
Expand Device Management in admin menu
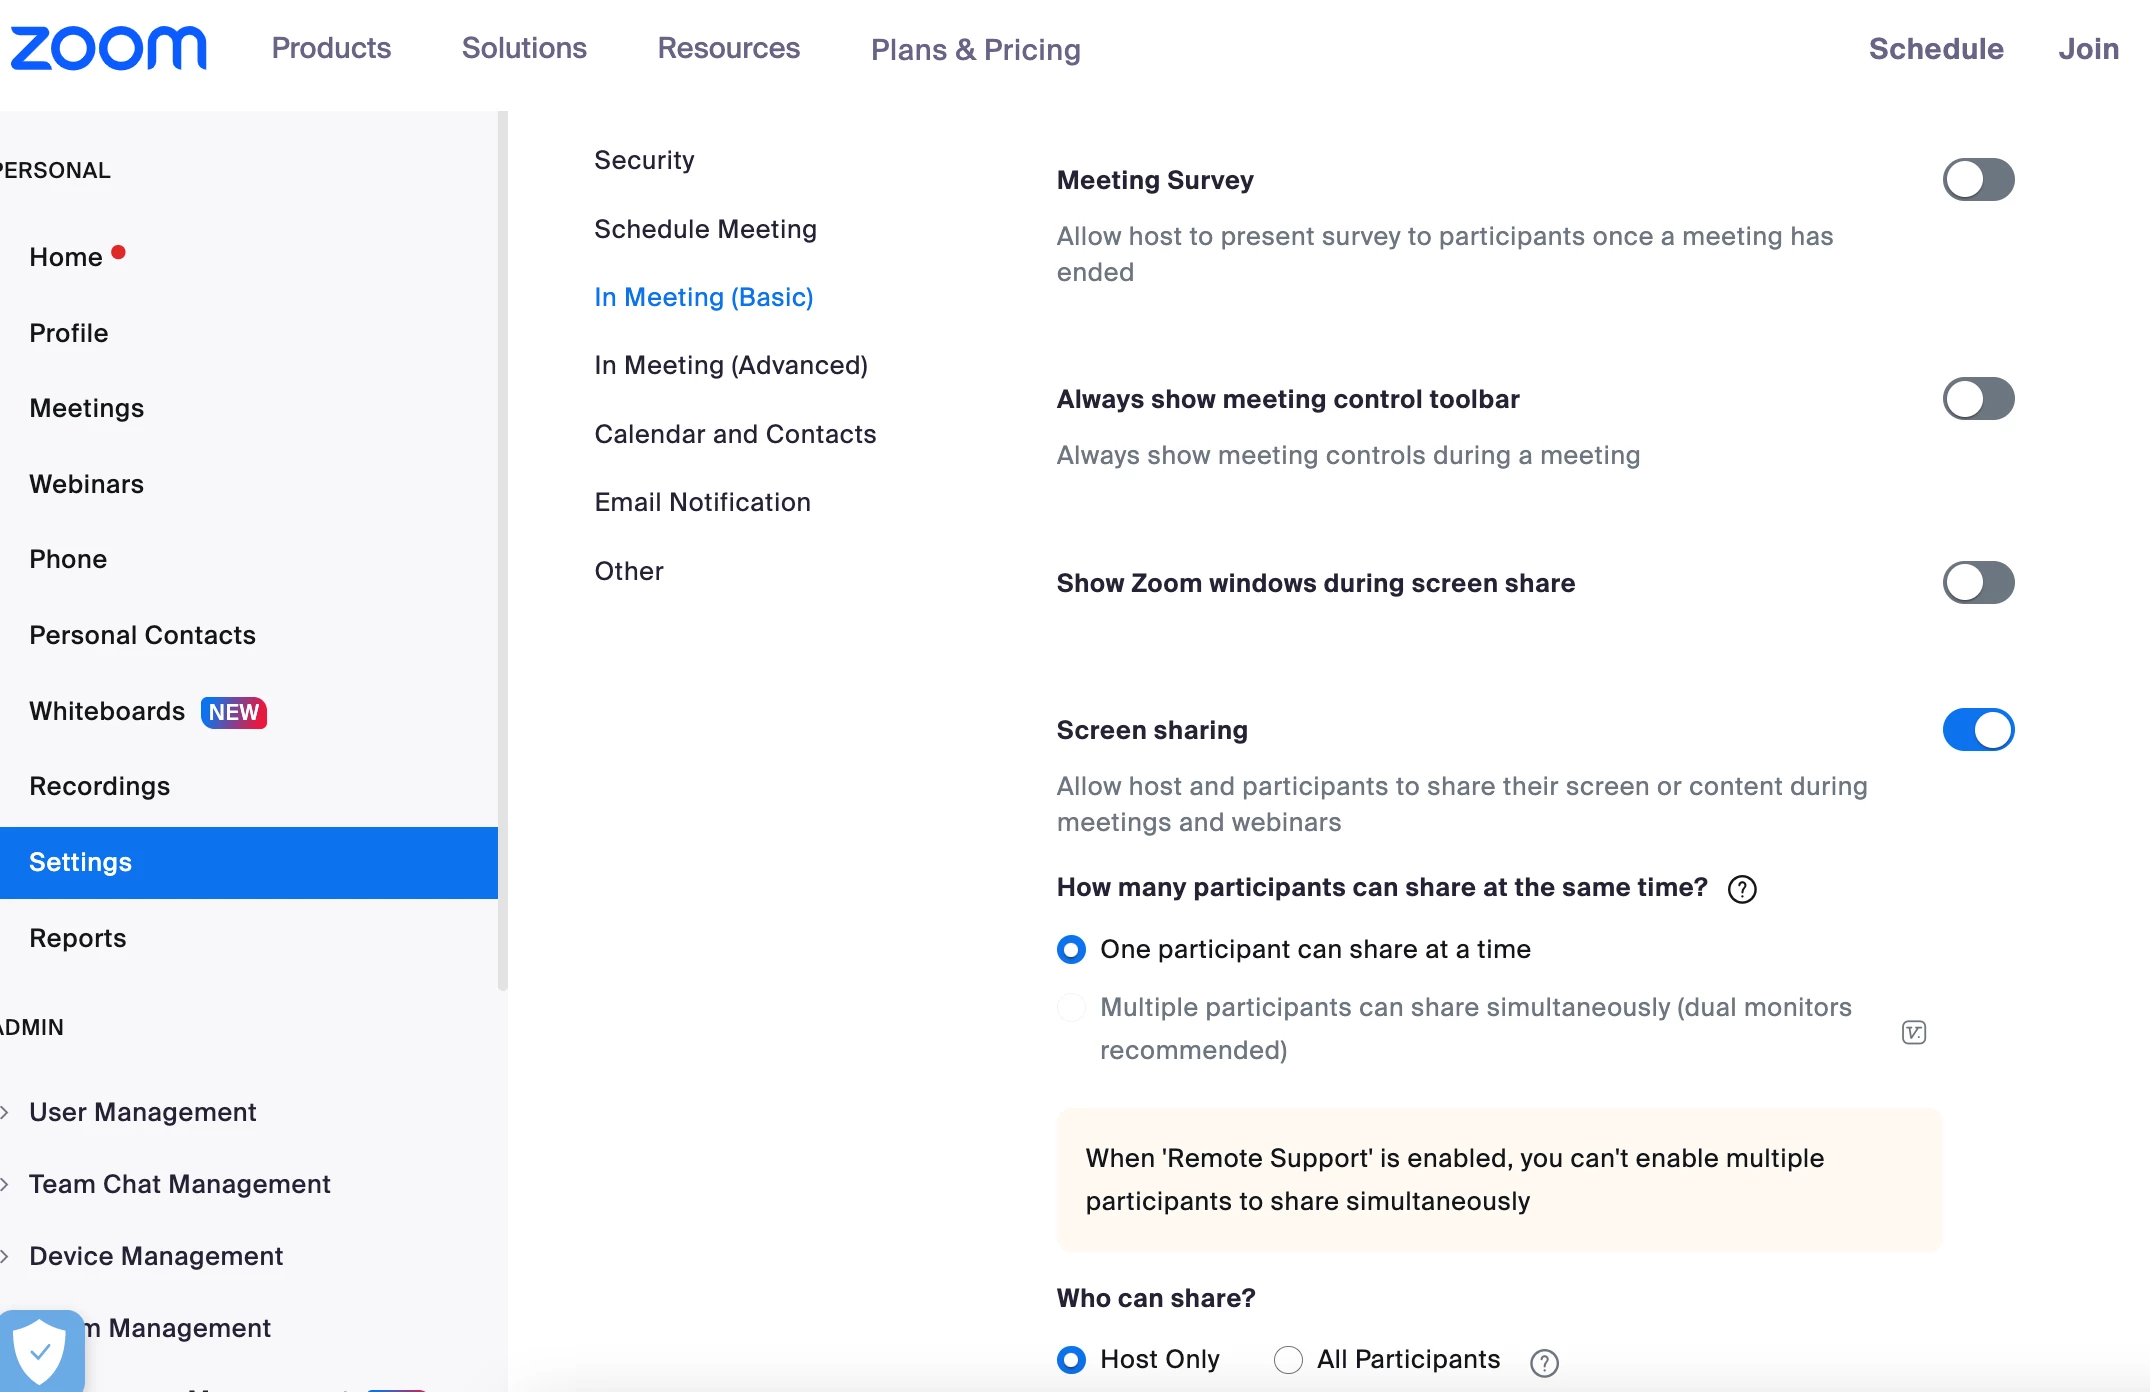(156, 1256)
